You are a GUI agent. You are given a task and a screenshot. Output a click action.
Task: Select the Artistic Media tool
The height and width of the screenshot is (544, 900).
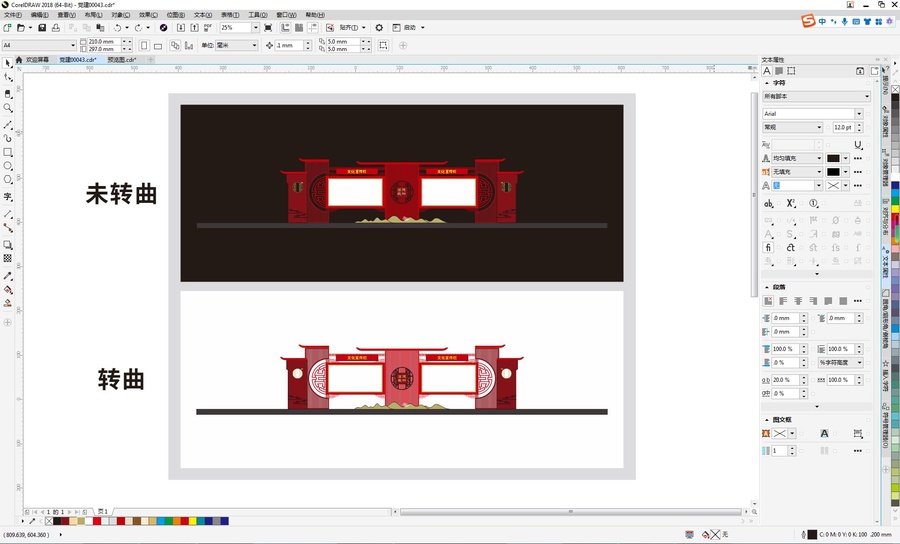7,138
